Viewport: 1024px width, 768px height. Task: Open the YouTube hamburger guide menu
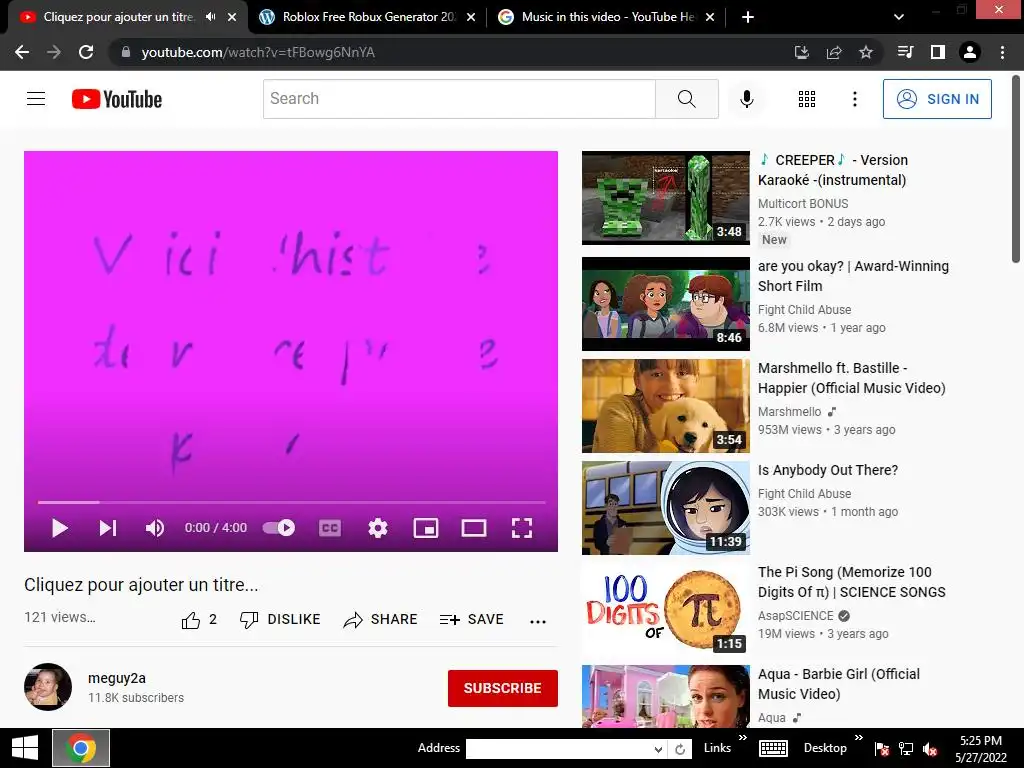click(x=36, y=99)
